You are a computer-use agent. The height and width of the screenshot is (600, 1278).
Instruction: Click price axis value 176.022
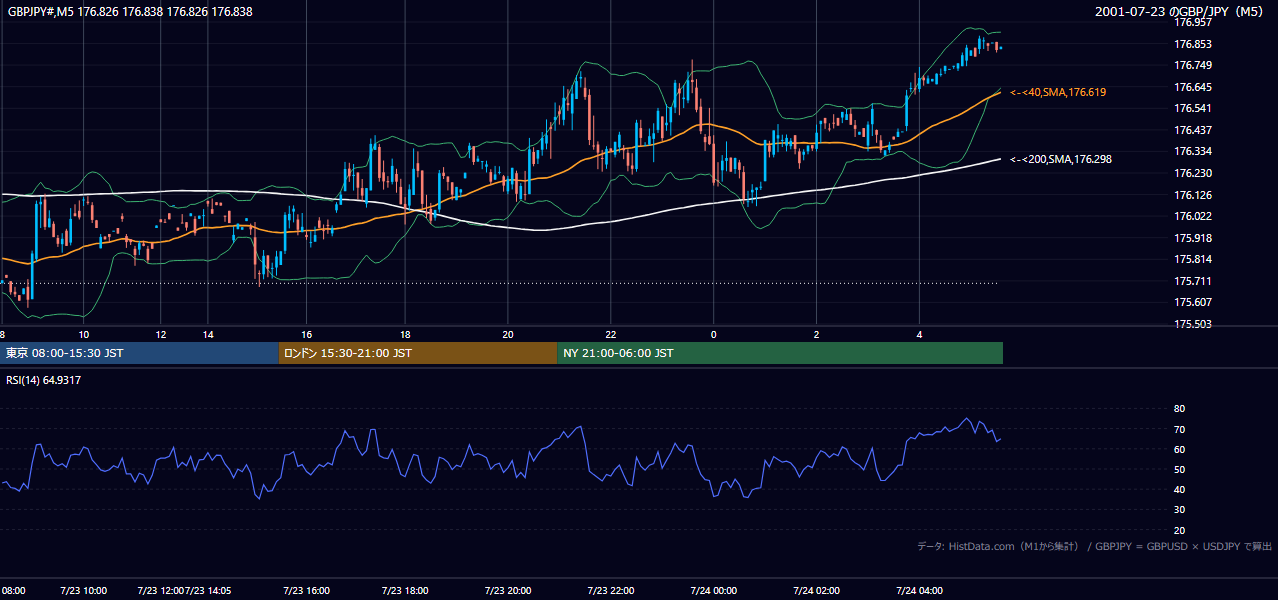(1193, 216)
